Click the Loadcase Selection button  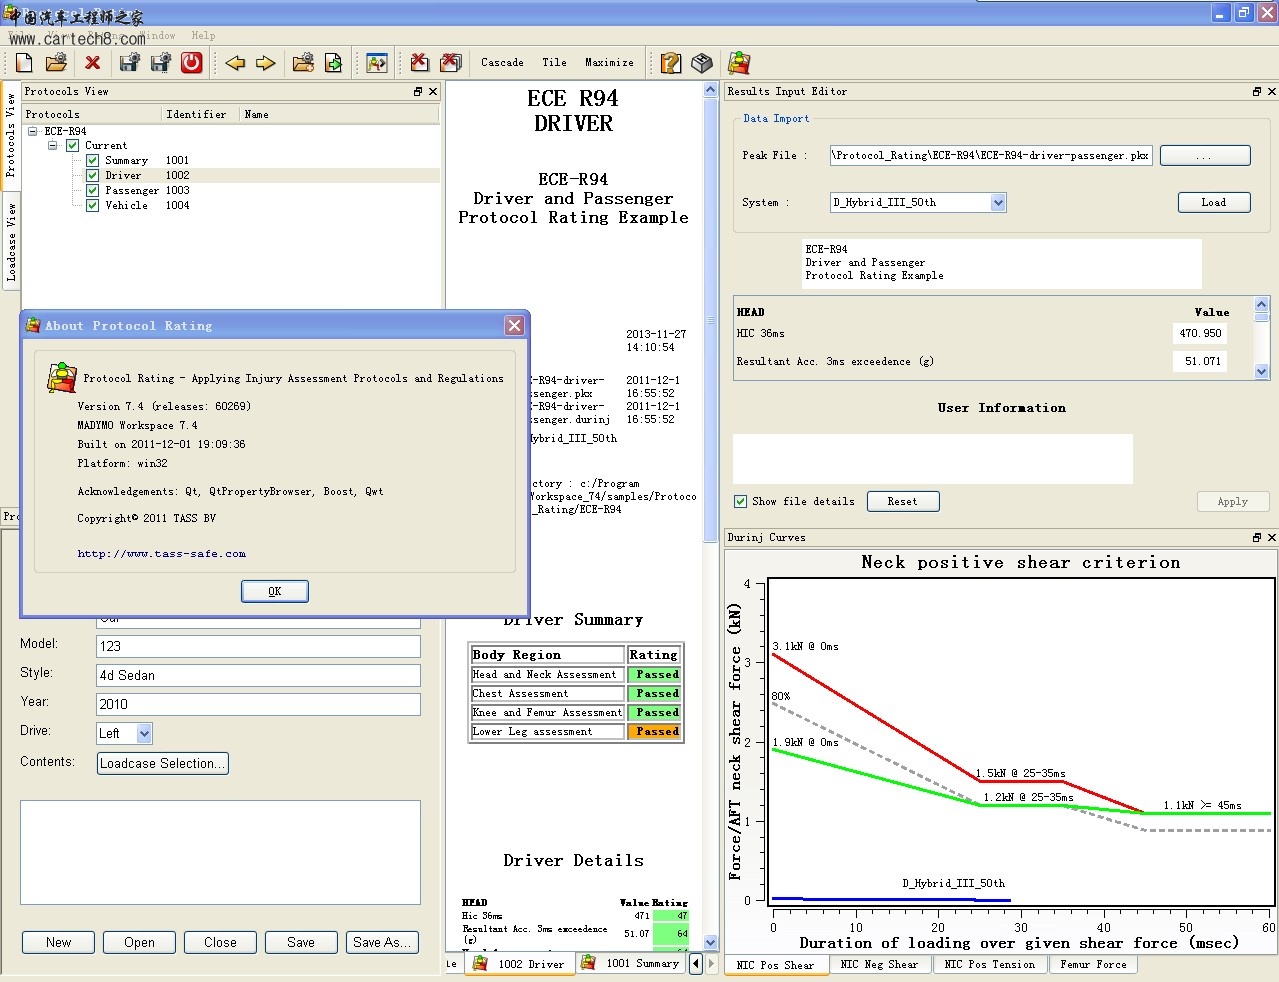pyautogui.click(x=163, y=763)
